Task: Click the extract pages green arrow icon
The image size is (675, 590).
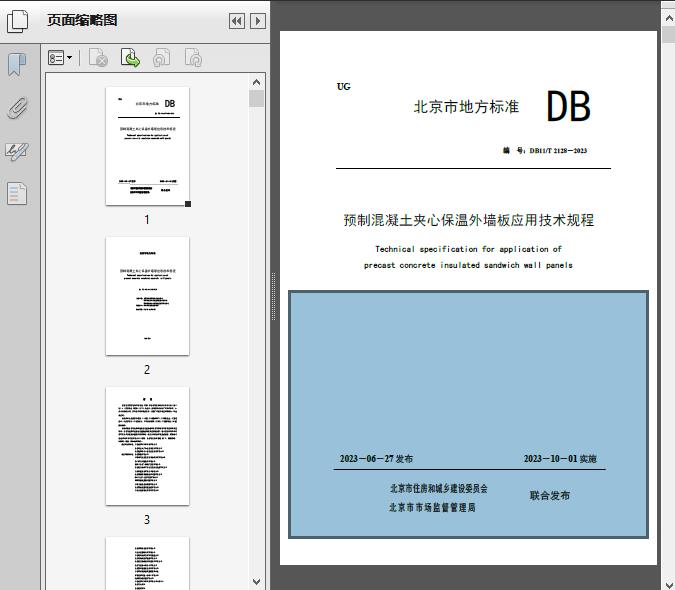Action: 130,58
